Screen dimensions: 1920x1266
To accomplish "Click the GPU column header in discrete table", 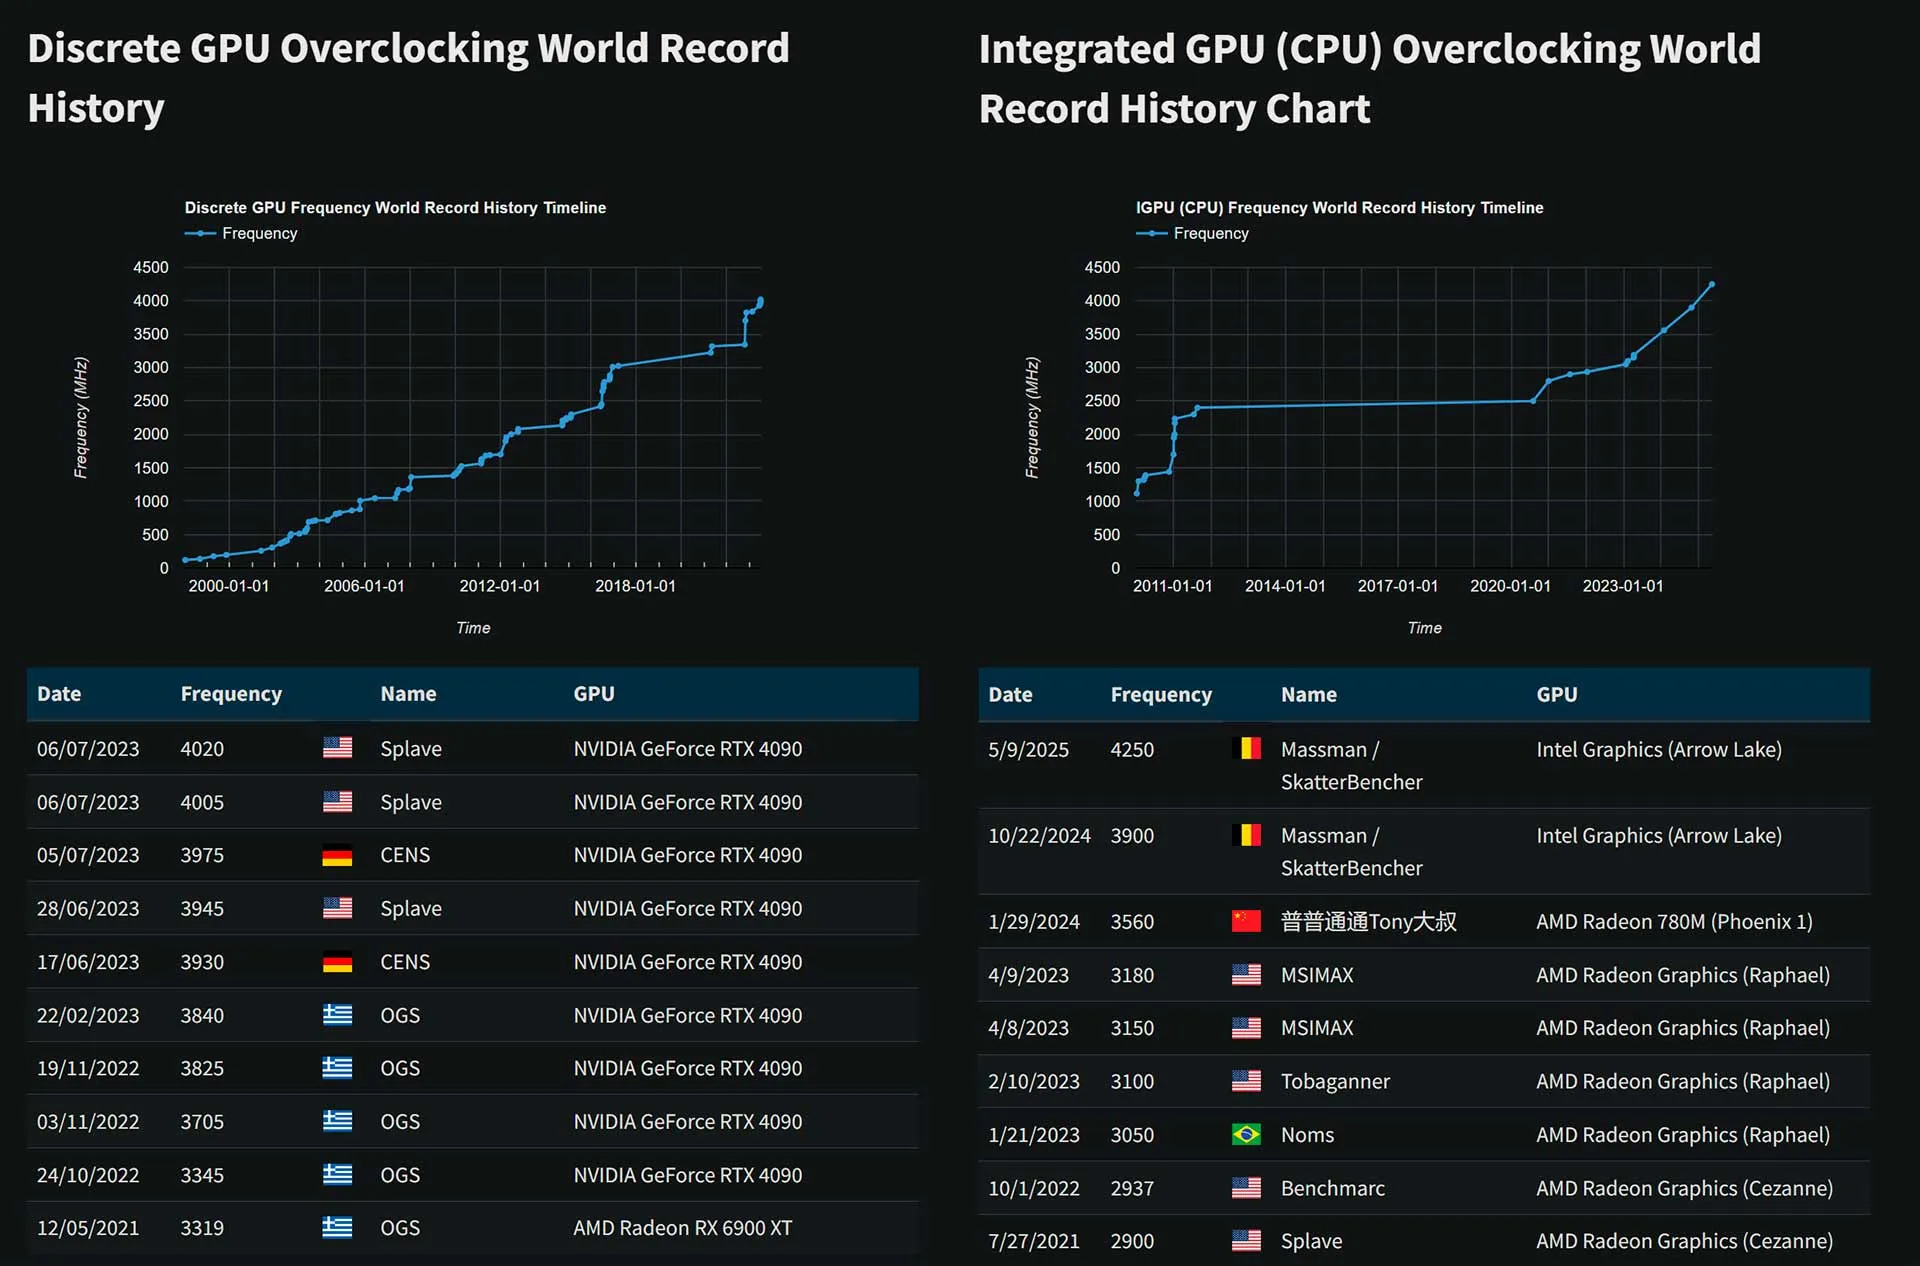I will click(593, 694).
